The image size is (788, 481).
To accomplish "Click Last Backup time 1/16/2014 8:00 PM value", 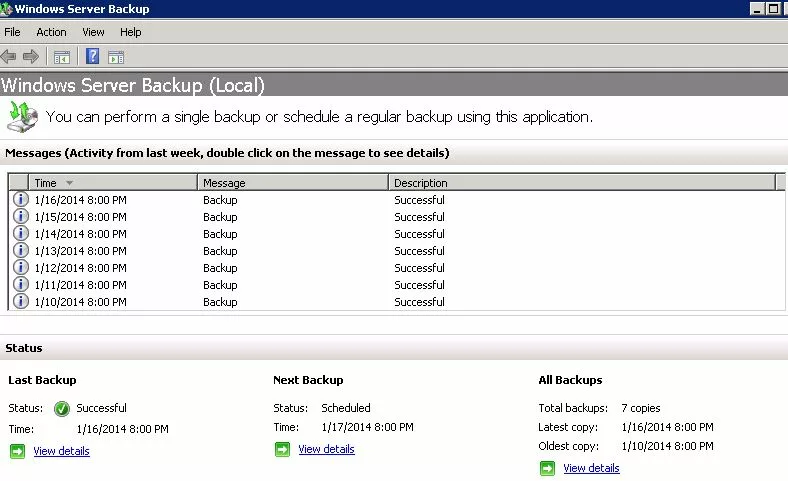I will coord(123,429).
